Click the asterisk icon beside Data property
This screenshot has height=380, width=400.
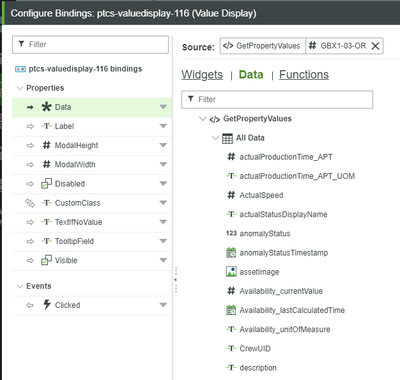47,107
